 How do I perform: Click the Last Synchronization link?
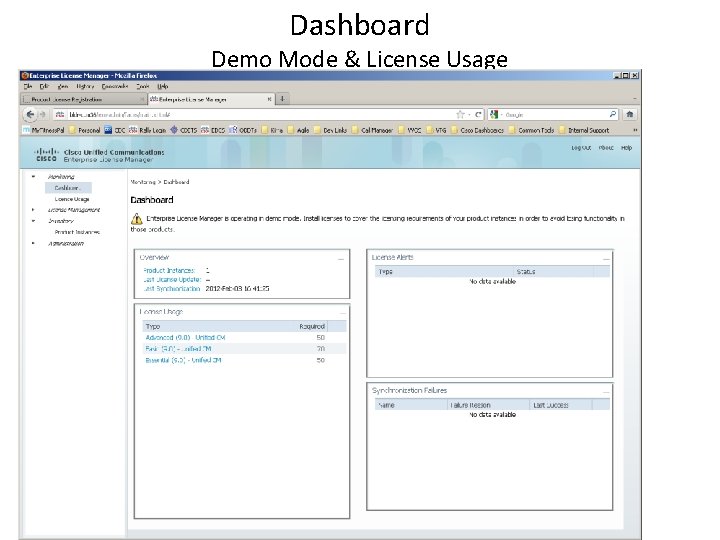click(x=172, y=289)
